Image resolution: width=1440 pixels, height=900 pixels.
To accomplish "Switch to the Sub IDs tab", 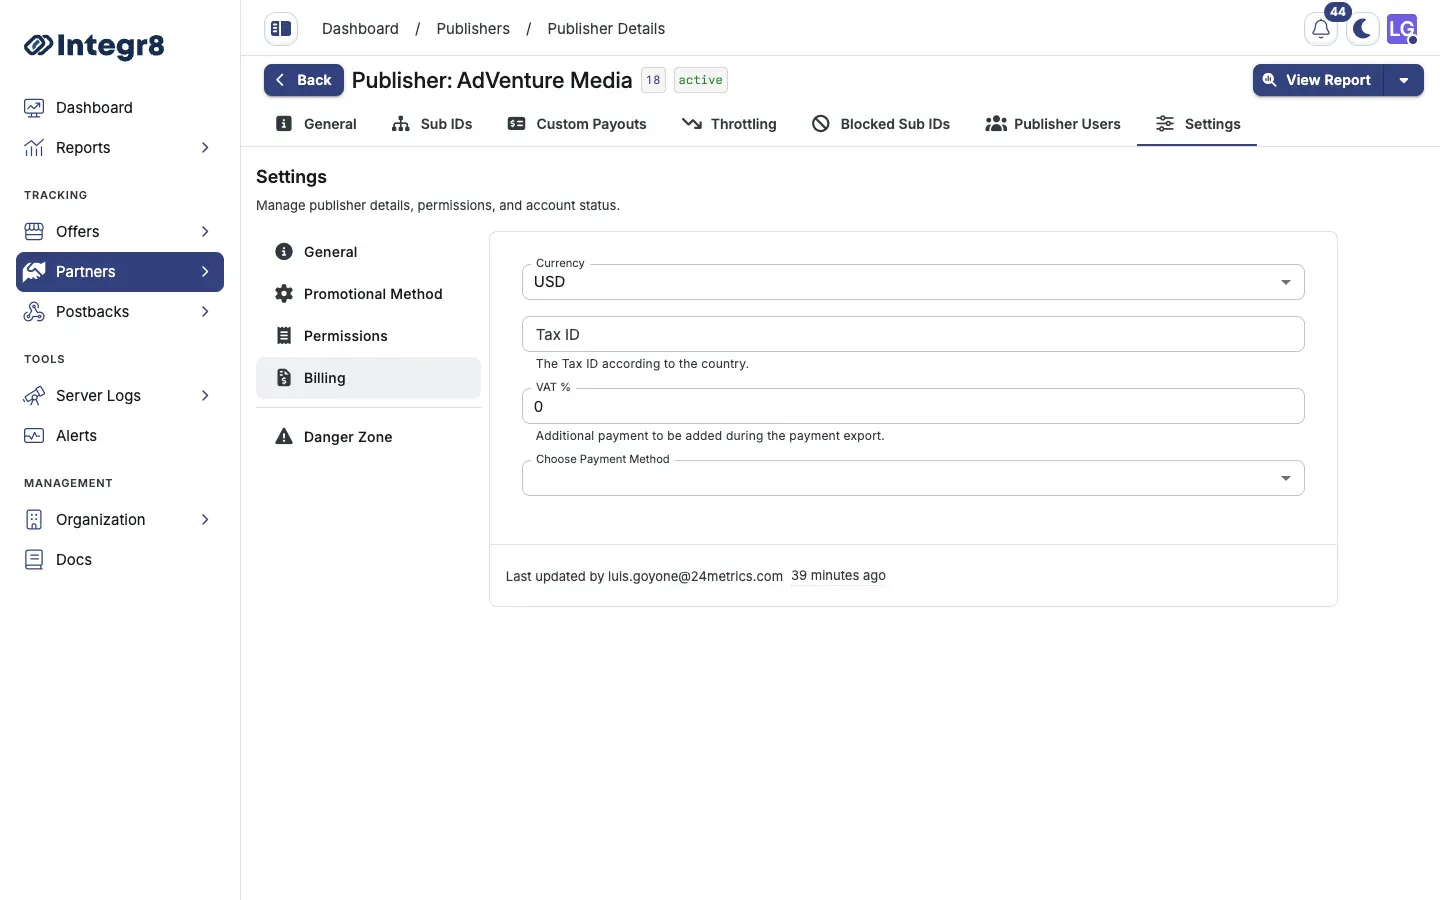I will click(432, 124).
